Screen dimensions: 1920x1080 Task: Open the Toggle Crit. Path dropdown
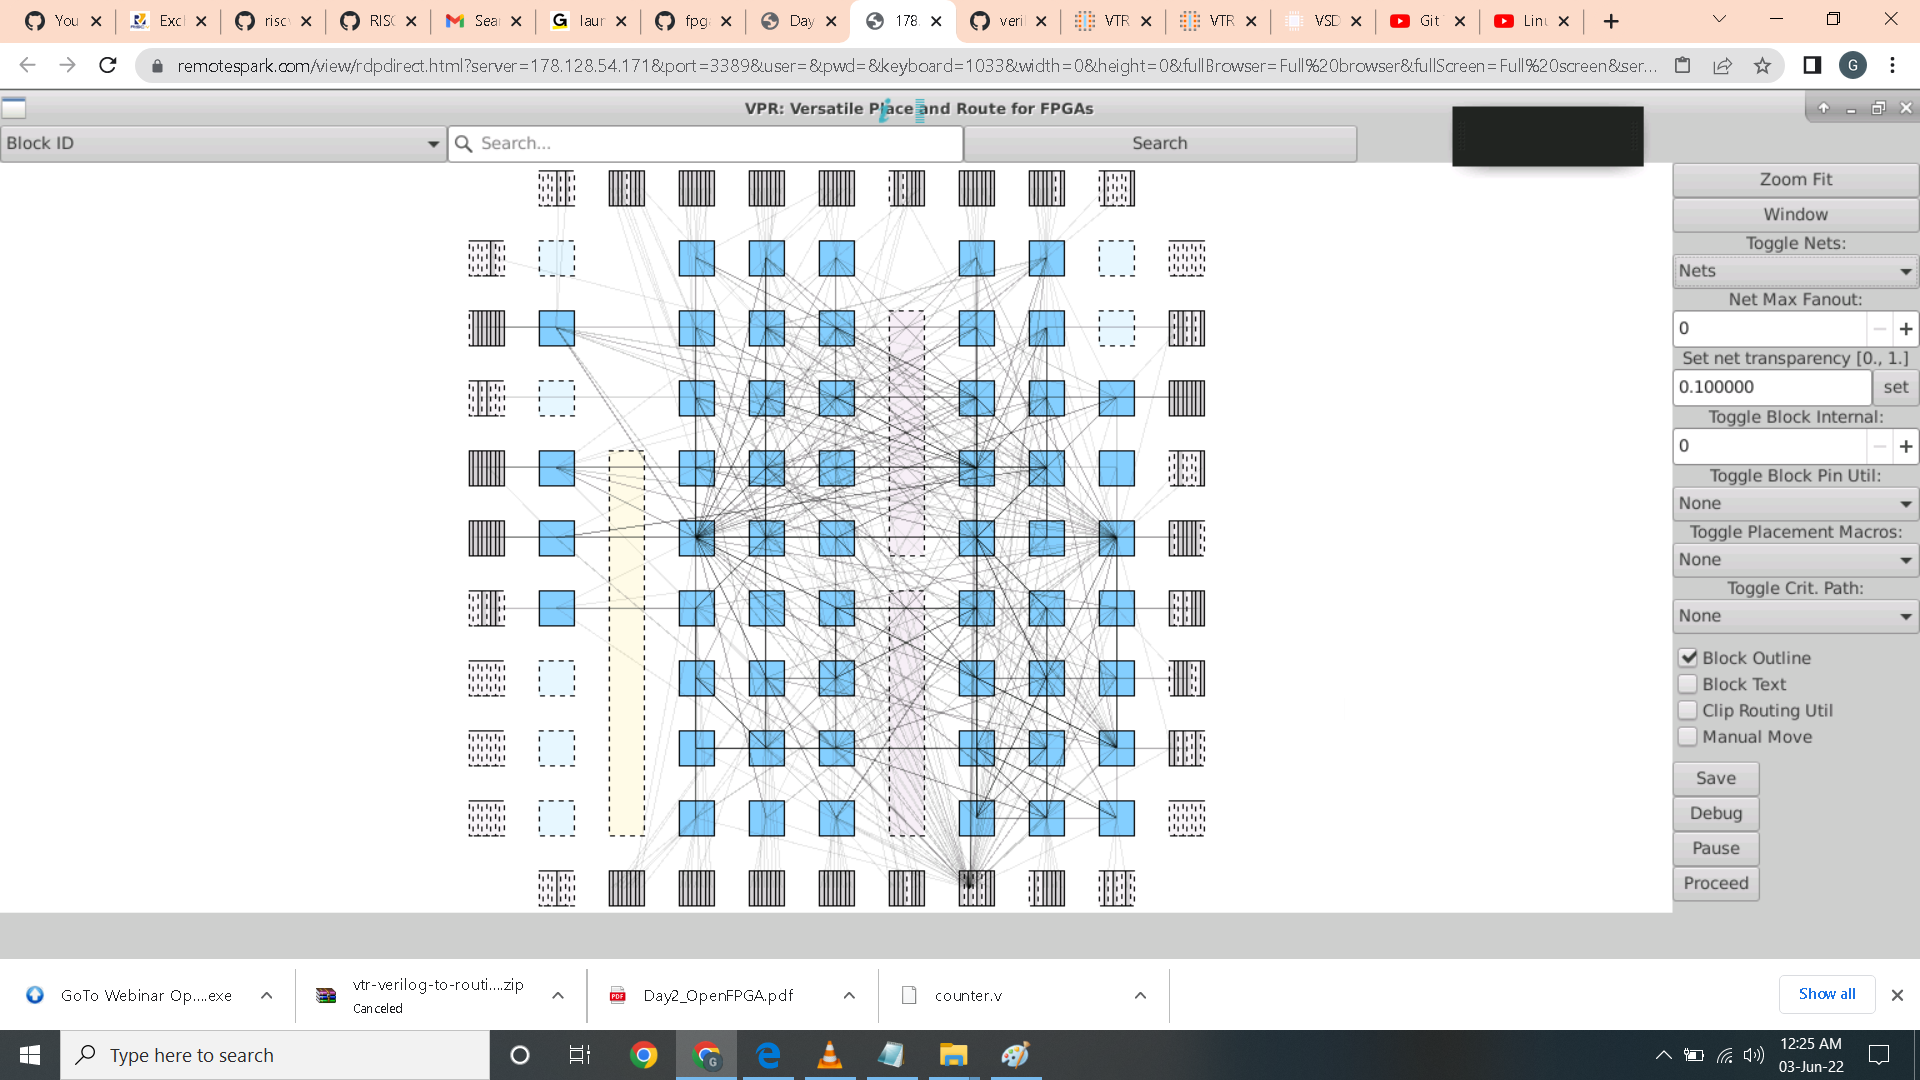[x=1795, y=616]
